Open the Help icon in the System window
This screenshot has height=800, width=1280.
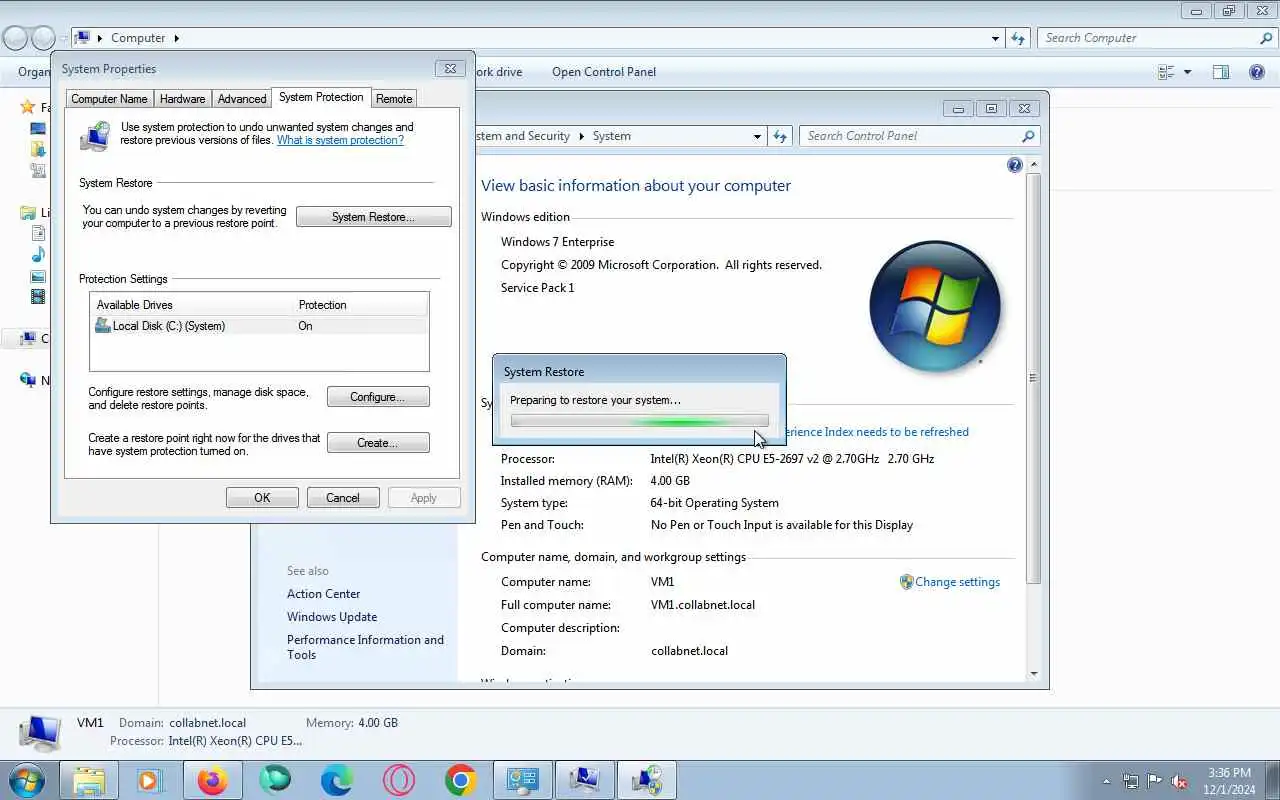[x=1015, y=165]
